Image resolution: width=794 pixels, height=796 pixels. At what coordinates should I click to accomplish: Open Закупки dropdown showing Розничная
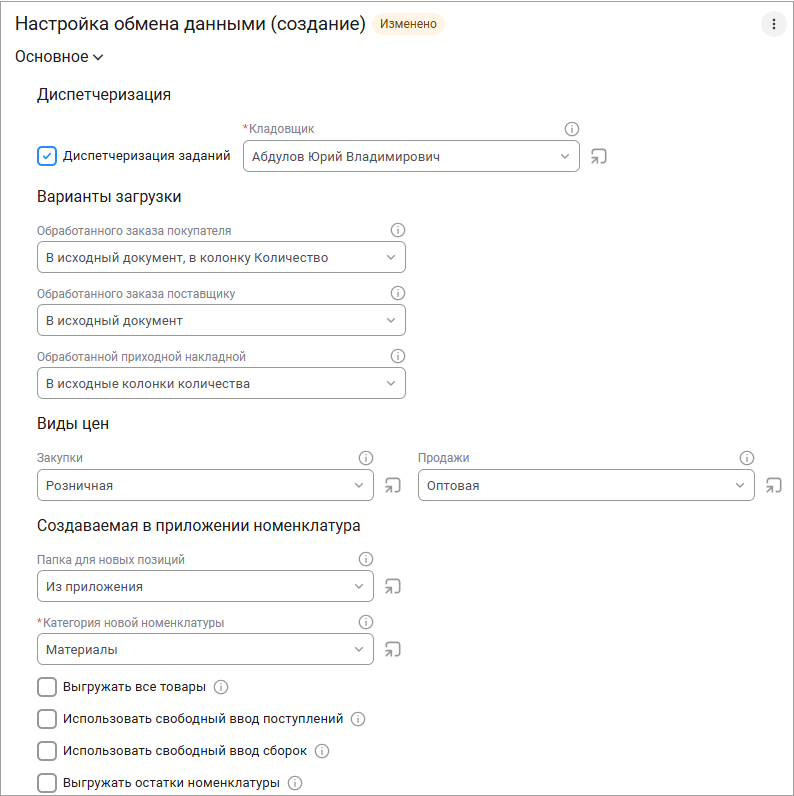pyautogui.click(x=205, y=485)
